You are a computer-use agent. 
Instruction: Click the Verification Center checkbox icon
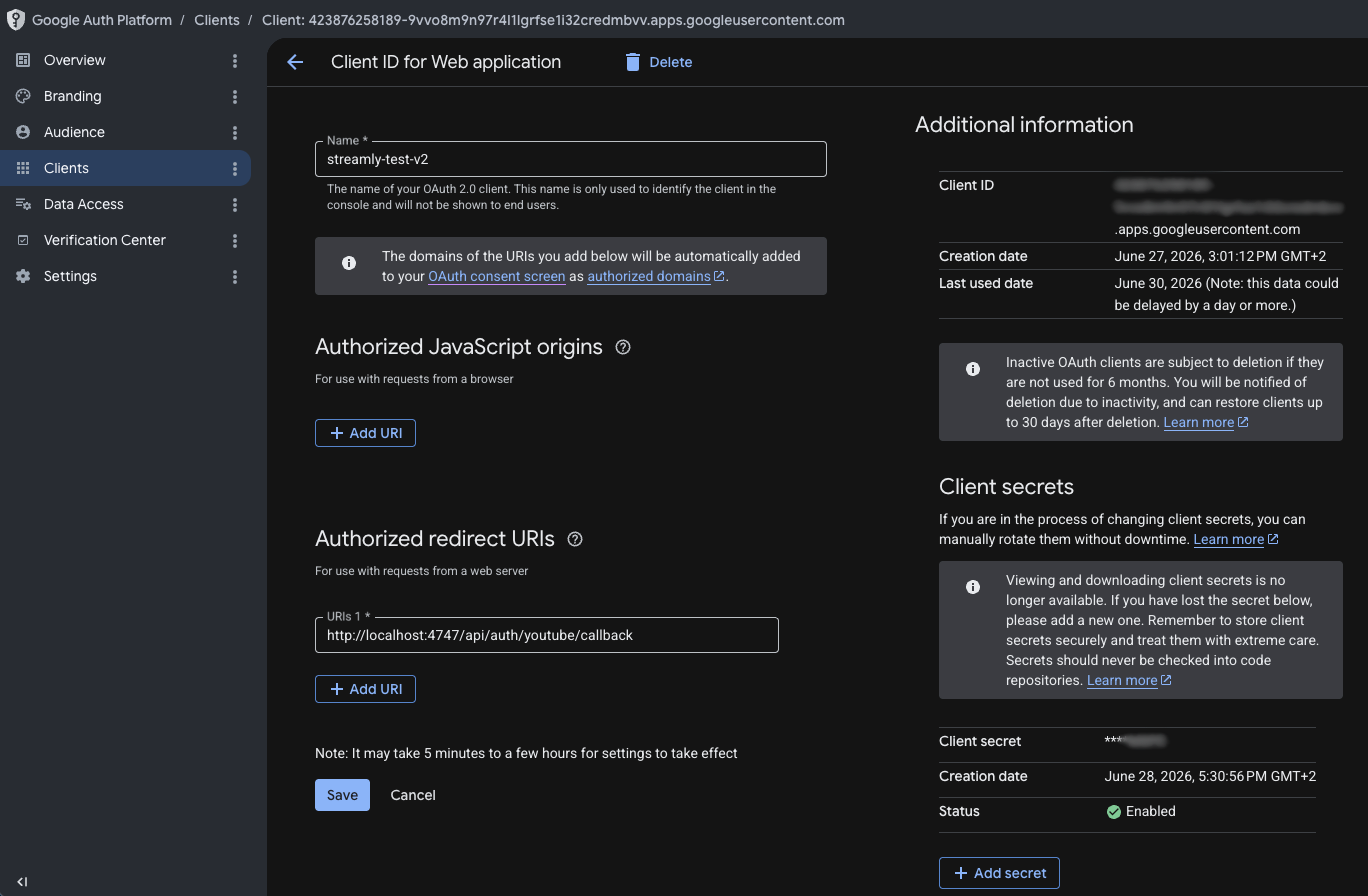pyautogui.click(x=23, y=240)
